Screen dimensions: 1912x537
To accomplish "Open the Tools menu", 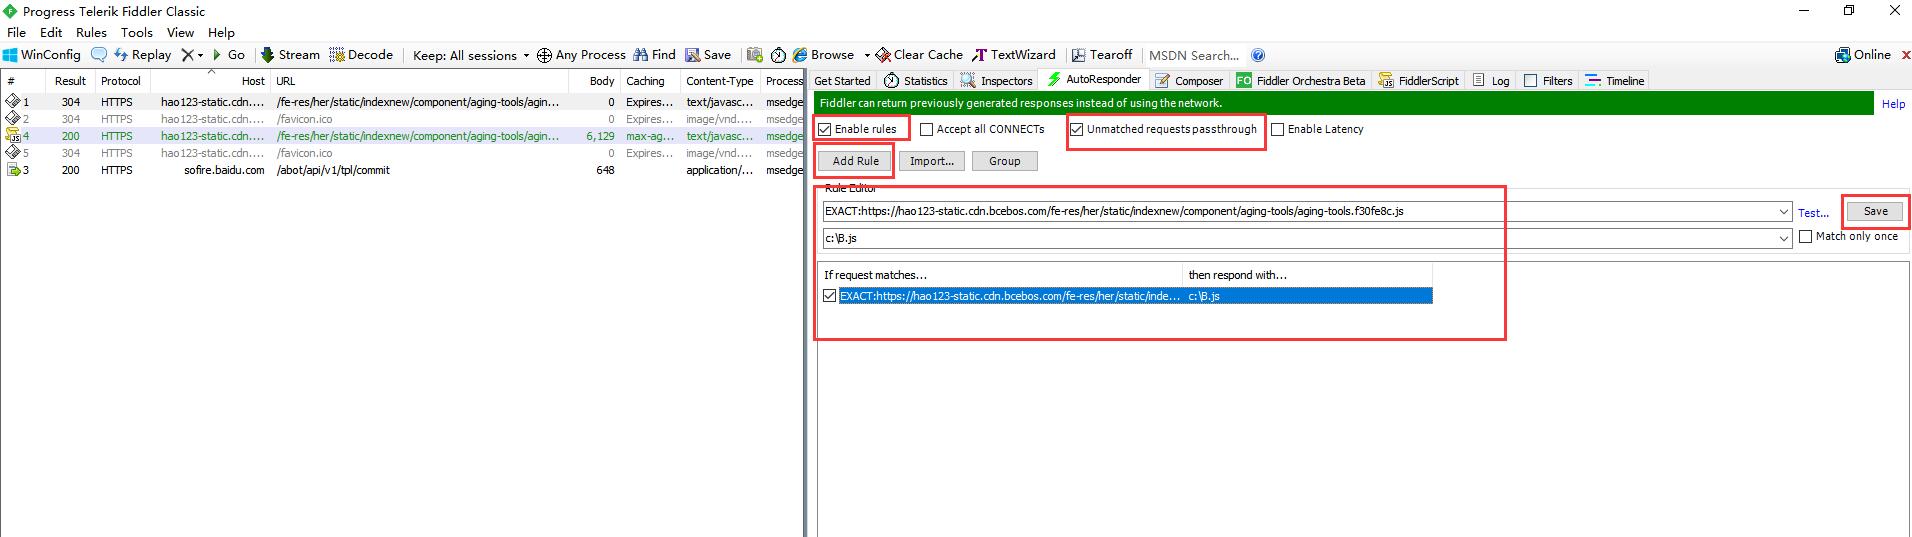I will tap(137, 32).
